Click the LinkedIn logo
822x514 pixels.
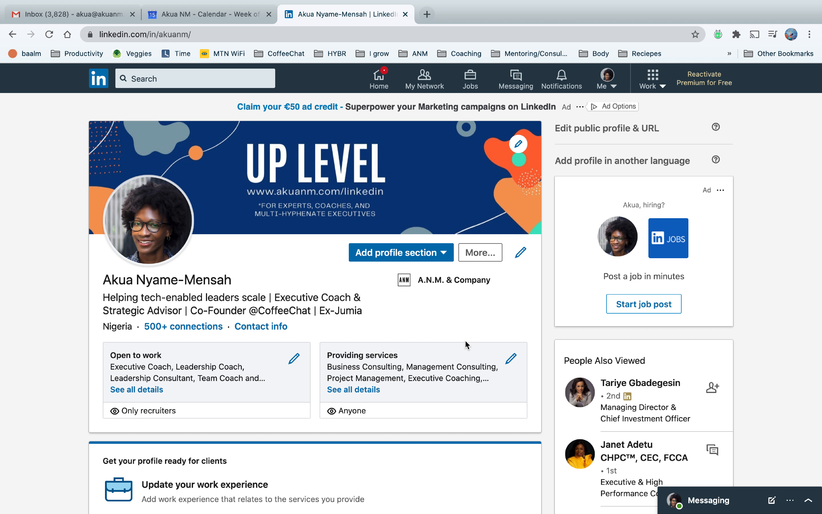[99, 78]
